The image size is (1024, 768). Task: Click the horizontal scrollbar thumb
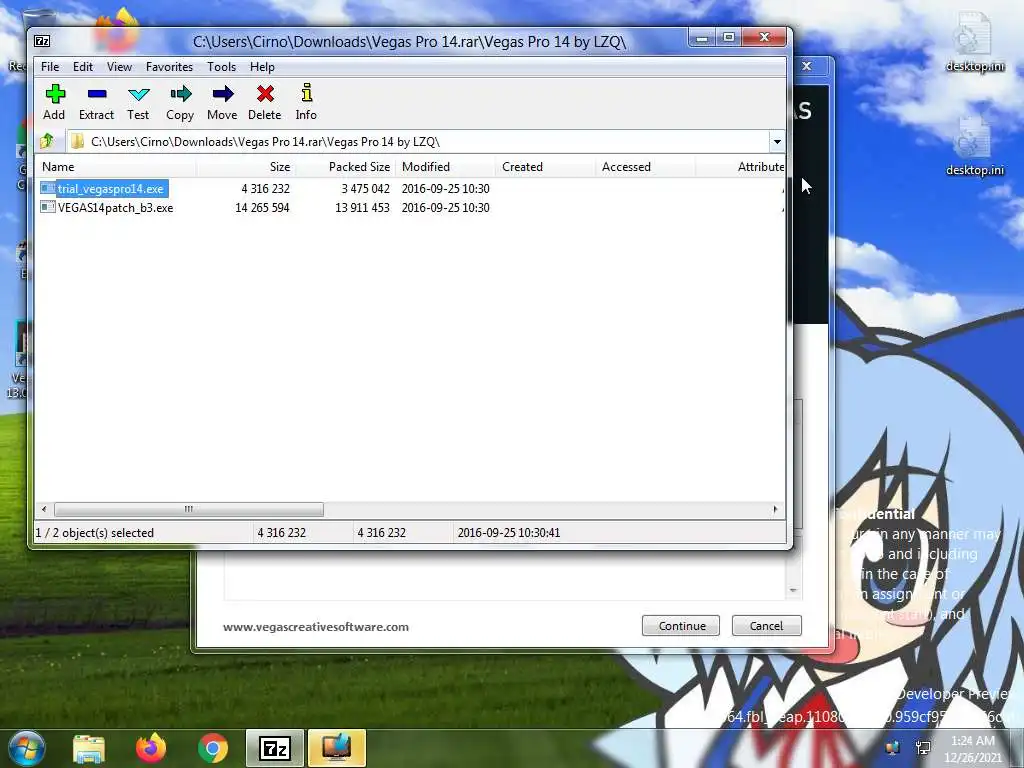point(189,509)
